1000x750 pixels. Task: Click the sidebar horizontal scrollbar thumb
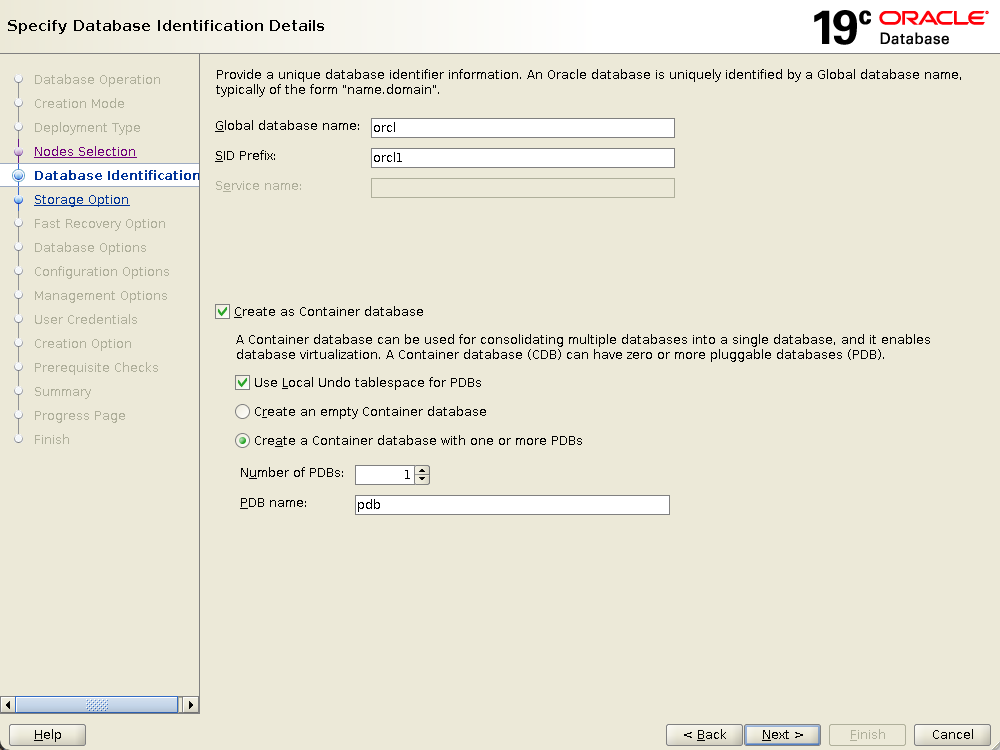96,704
